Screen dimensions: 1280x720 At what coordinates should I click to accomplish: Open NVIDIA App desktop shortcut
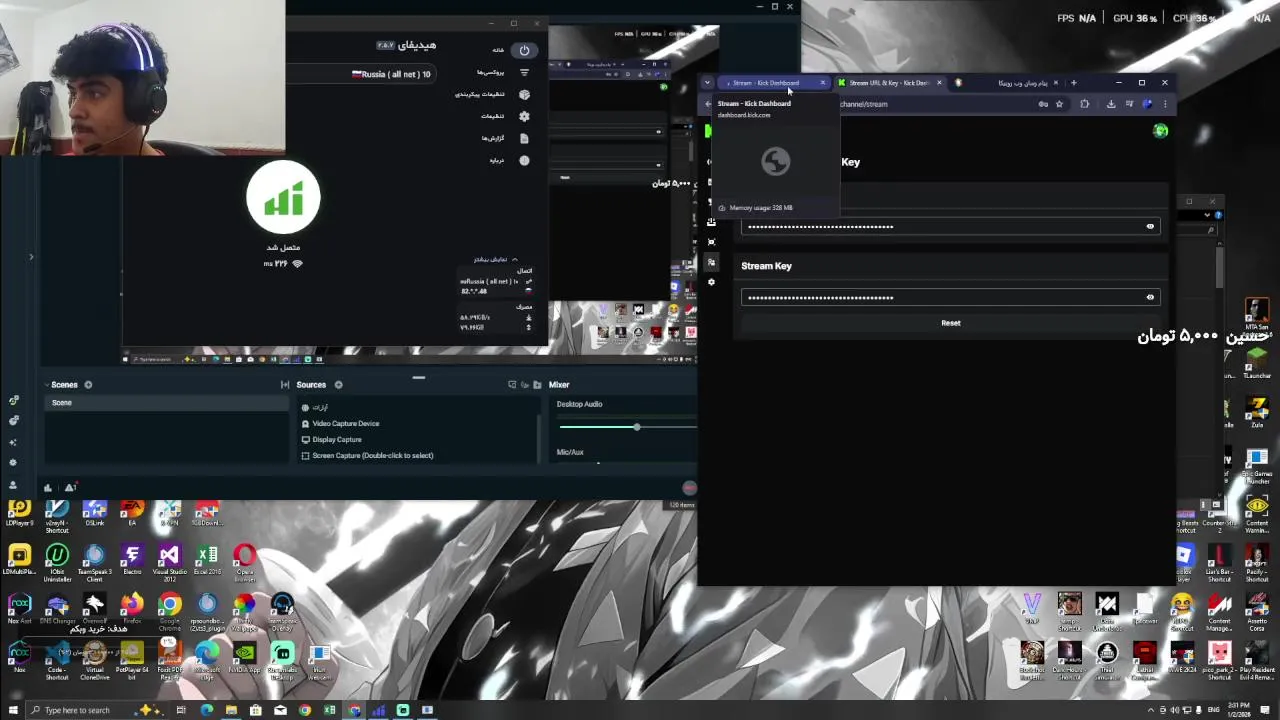(x=244, y=658)
